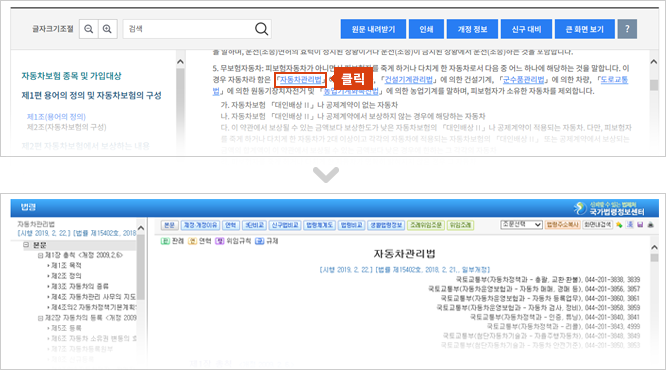666x370 pixels.
Task: Collapse the 본문 tree node
Action: pyautogui.click(x=26, y=245)
